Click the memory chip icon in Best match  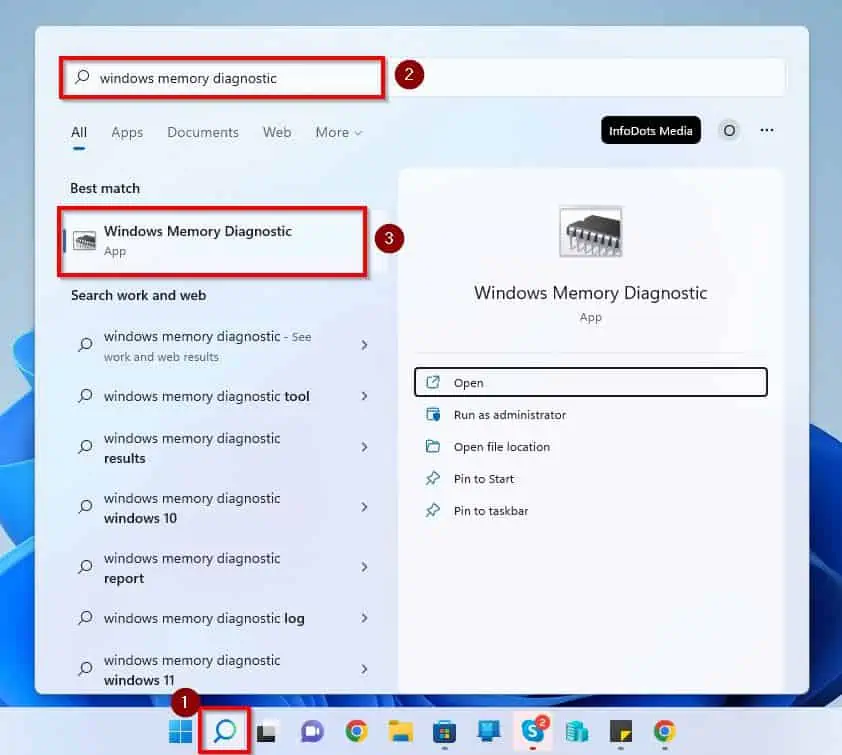(84, 241)
